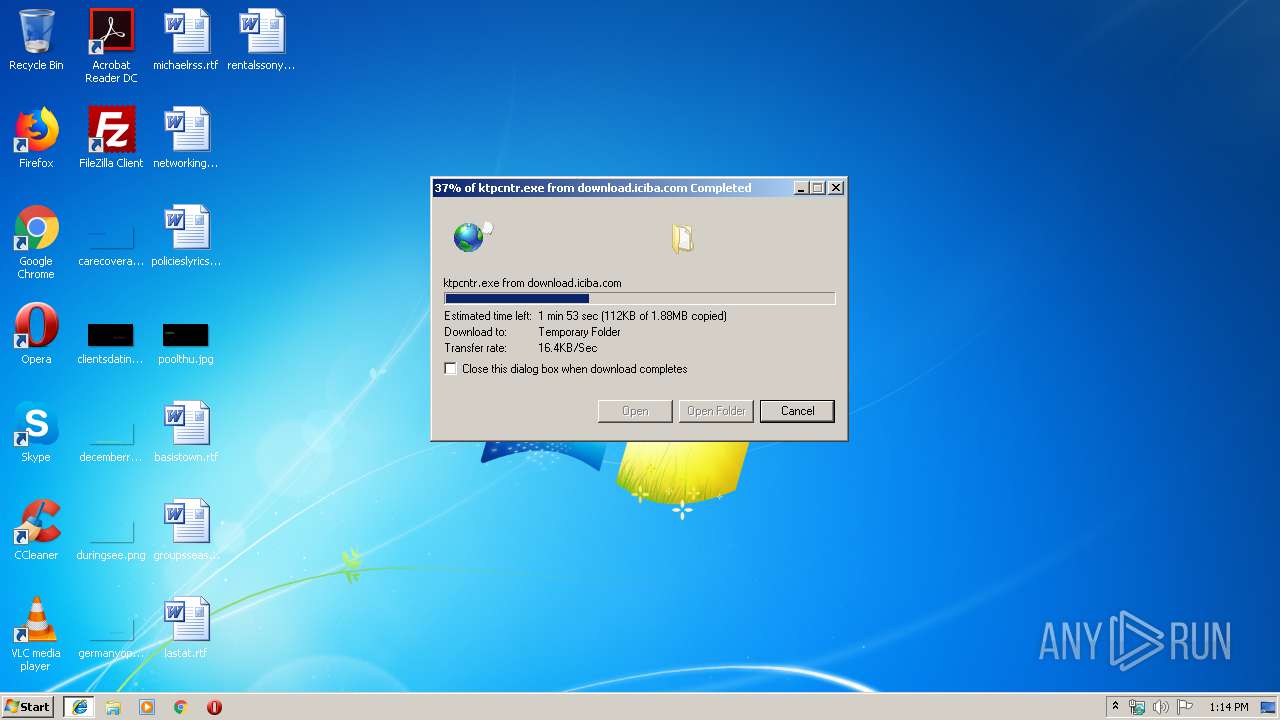Click the folder icon in dialog

click(683, 238)
